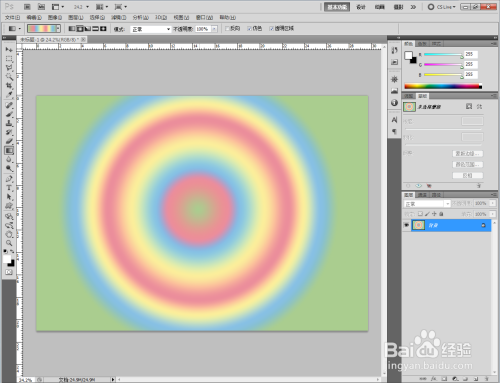This screenshot has width=500, height=383.
Task: Open the 文件 (File) menu
Action: pos(12,17)
